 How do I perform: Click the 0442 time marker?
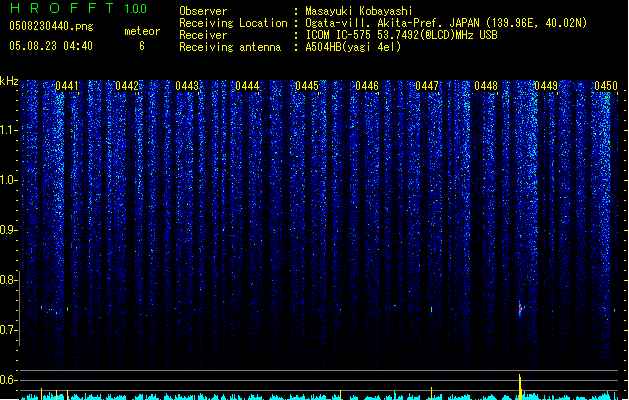127,86
